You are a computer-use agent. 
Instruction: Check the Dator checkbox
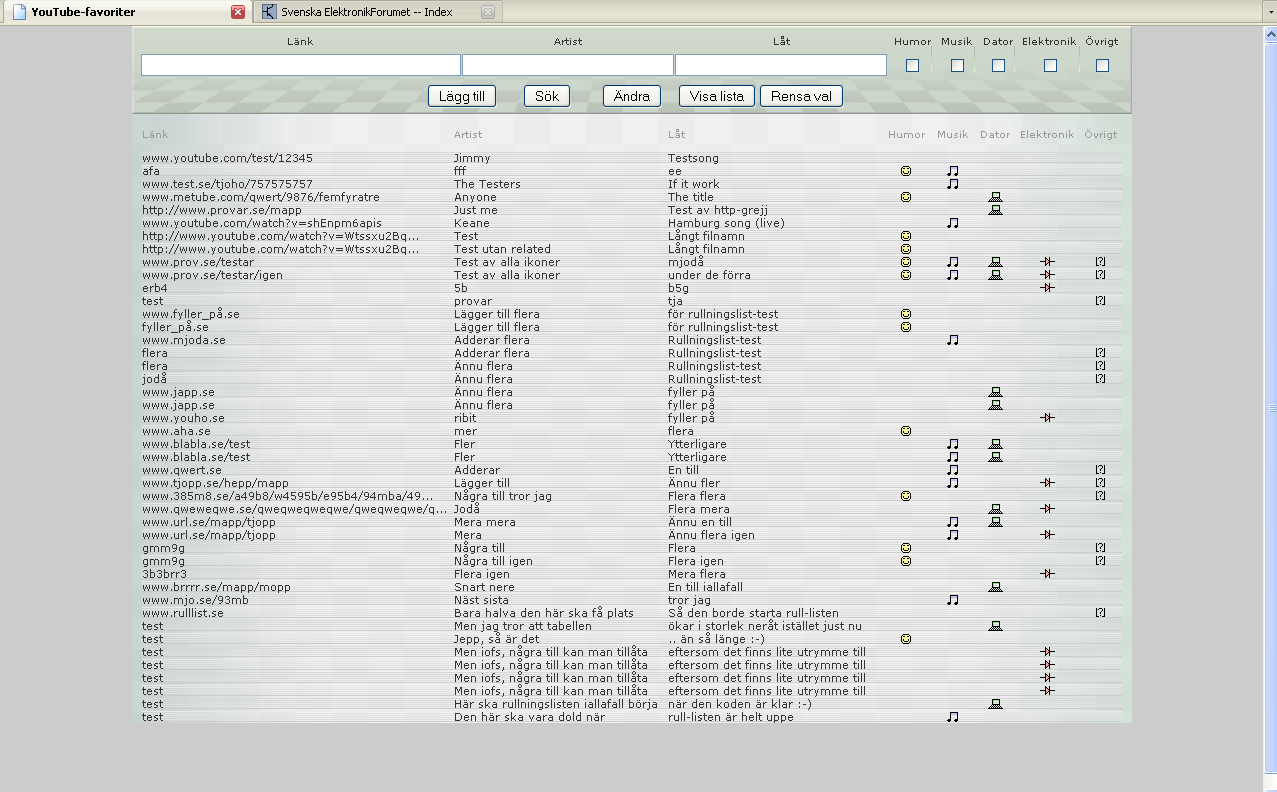998,66
